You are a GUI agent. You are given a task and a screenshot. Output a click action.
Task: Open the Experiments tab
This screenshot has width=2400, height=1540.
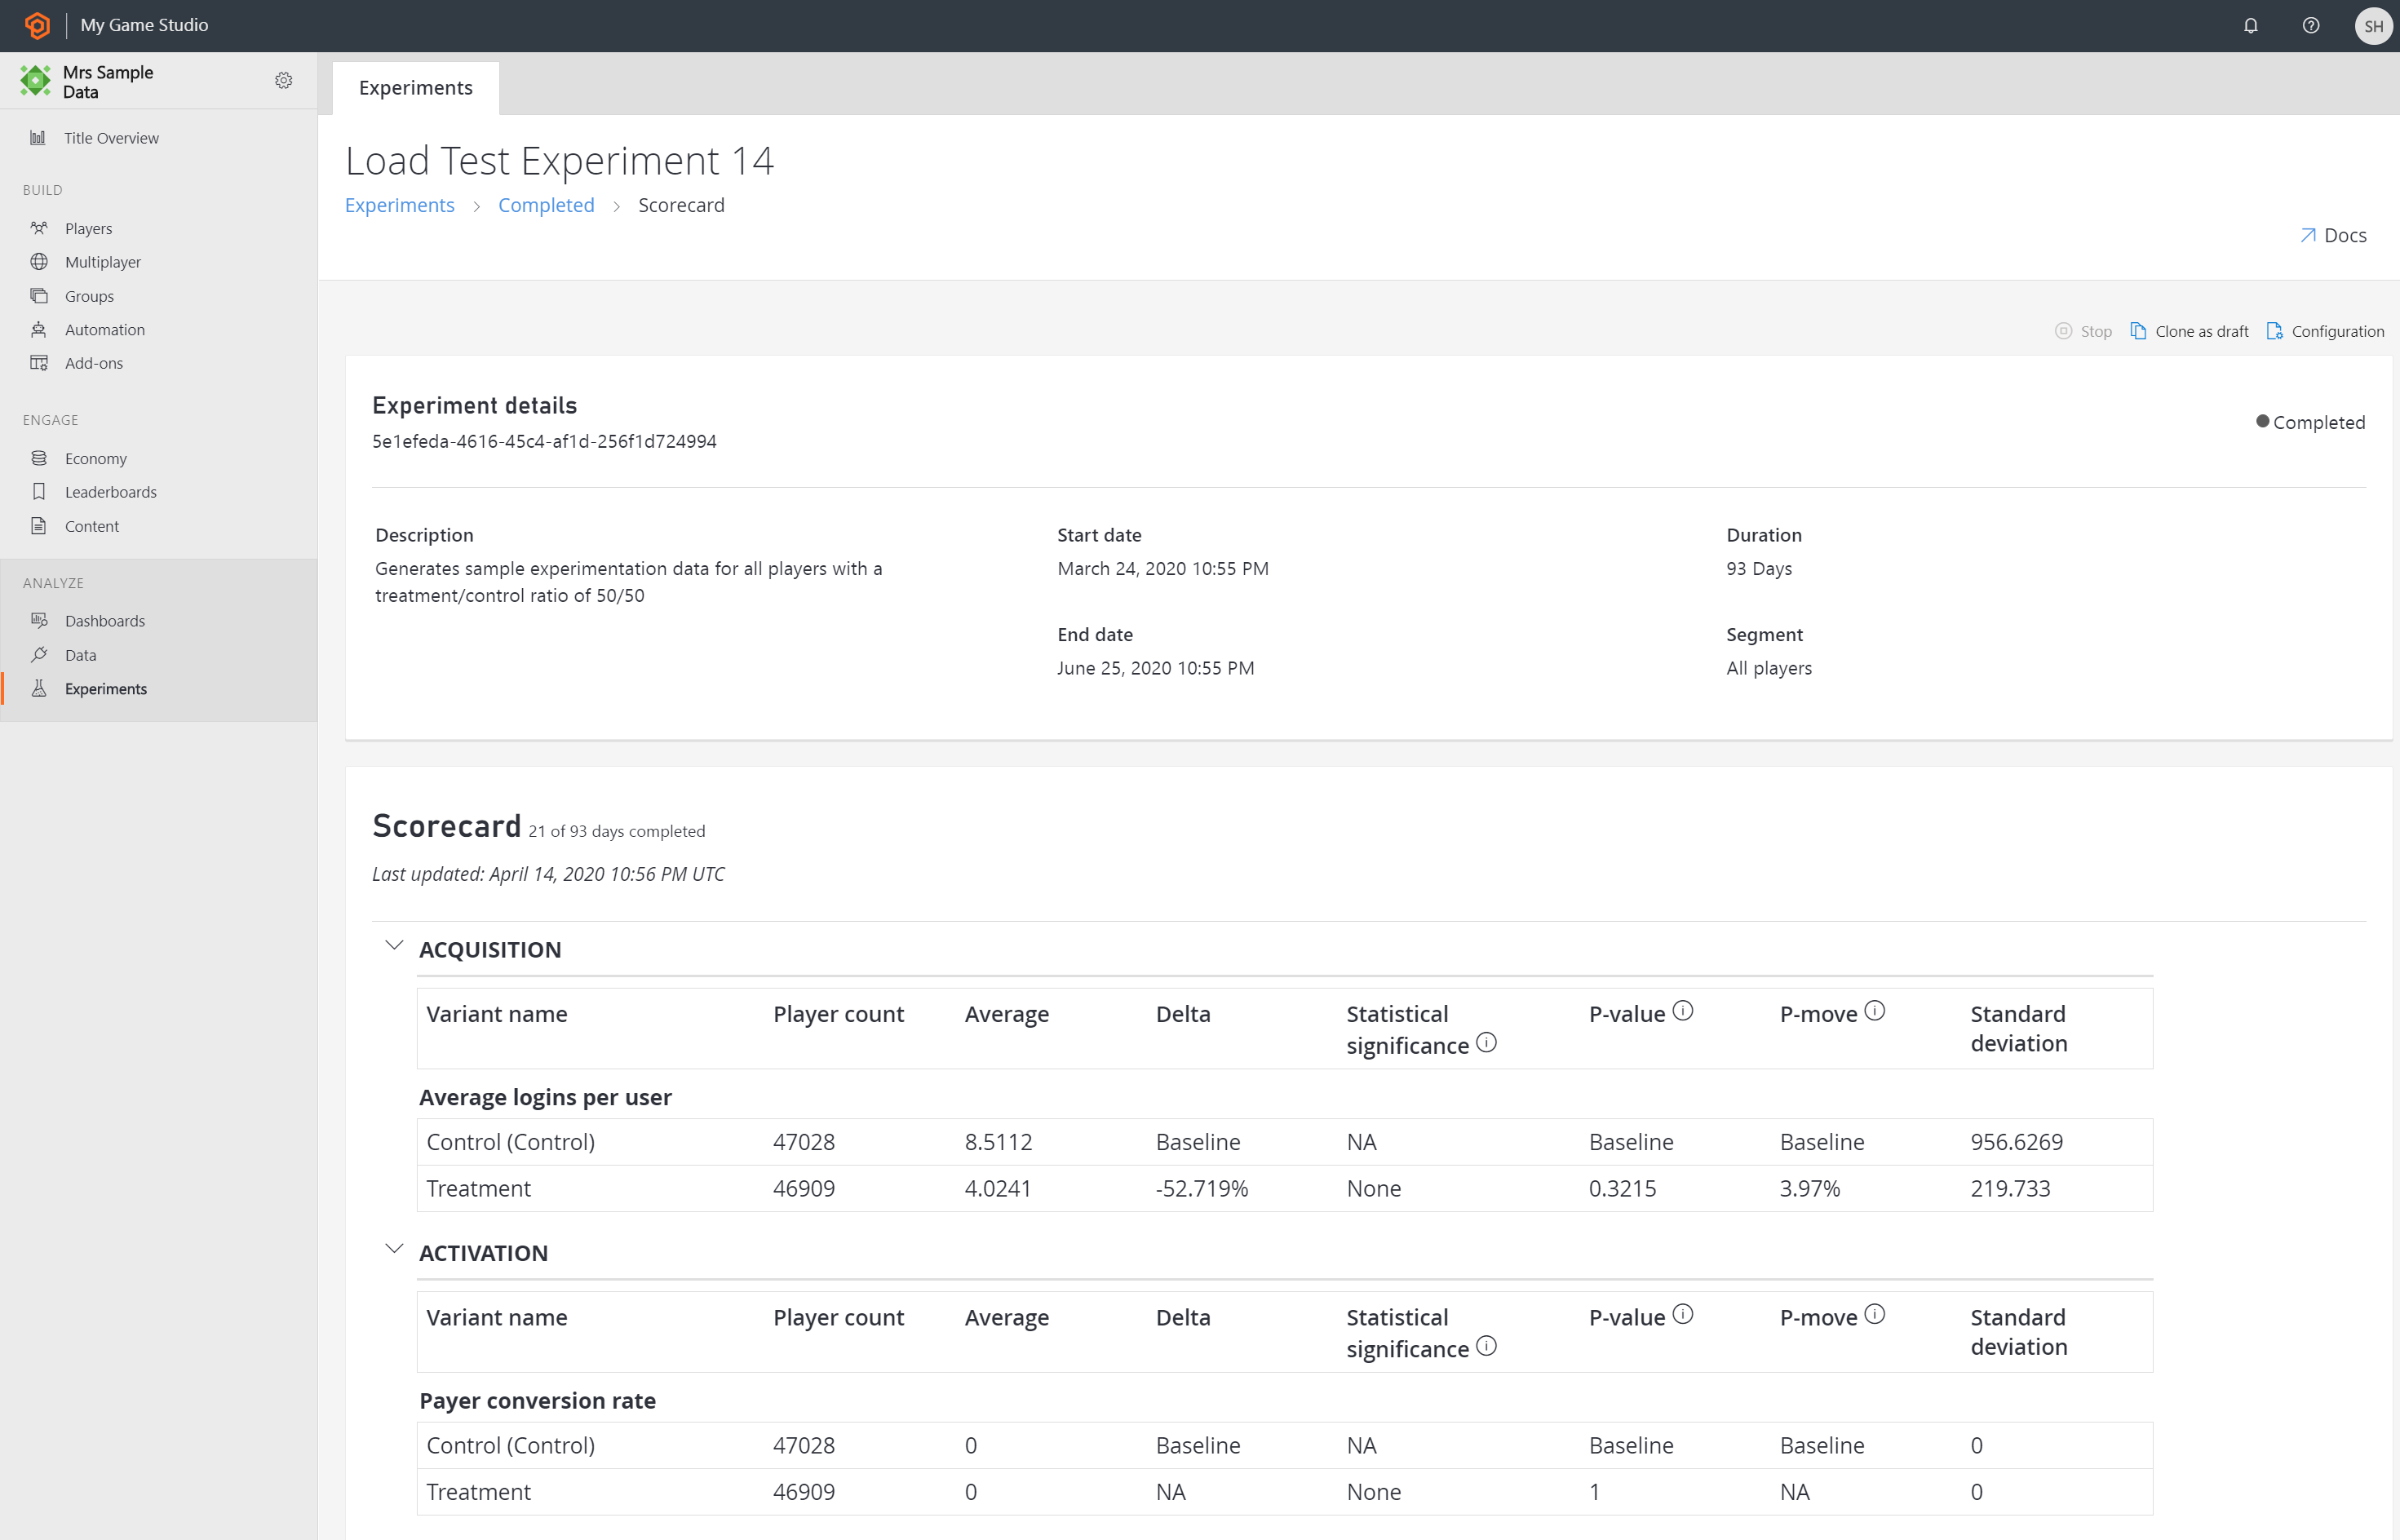[x=414, y=86]
